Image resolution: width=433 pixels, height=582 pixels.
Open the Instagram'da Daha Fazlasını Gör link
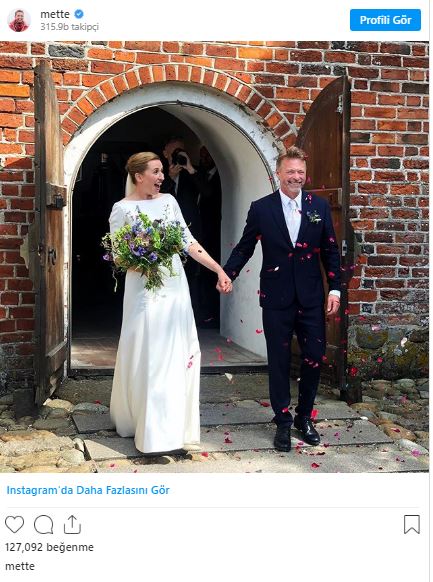[x=88, y=490]
